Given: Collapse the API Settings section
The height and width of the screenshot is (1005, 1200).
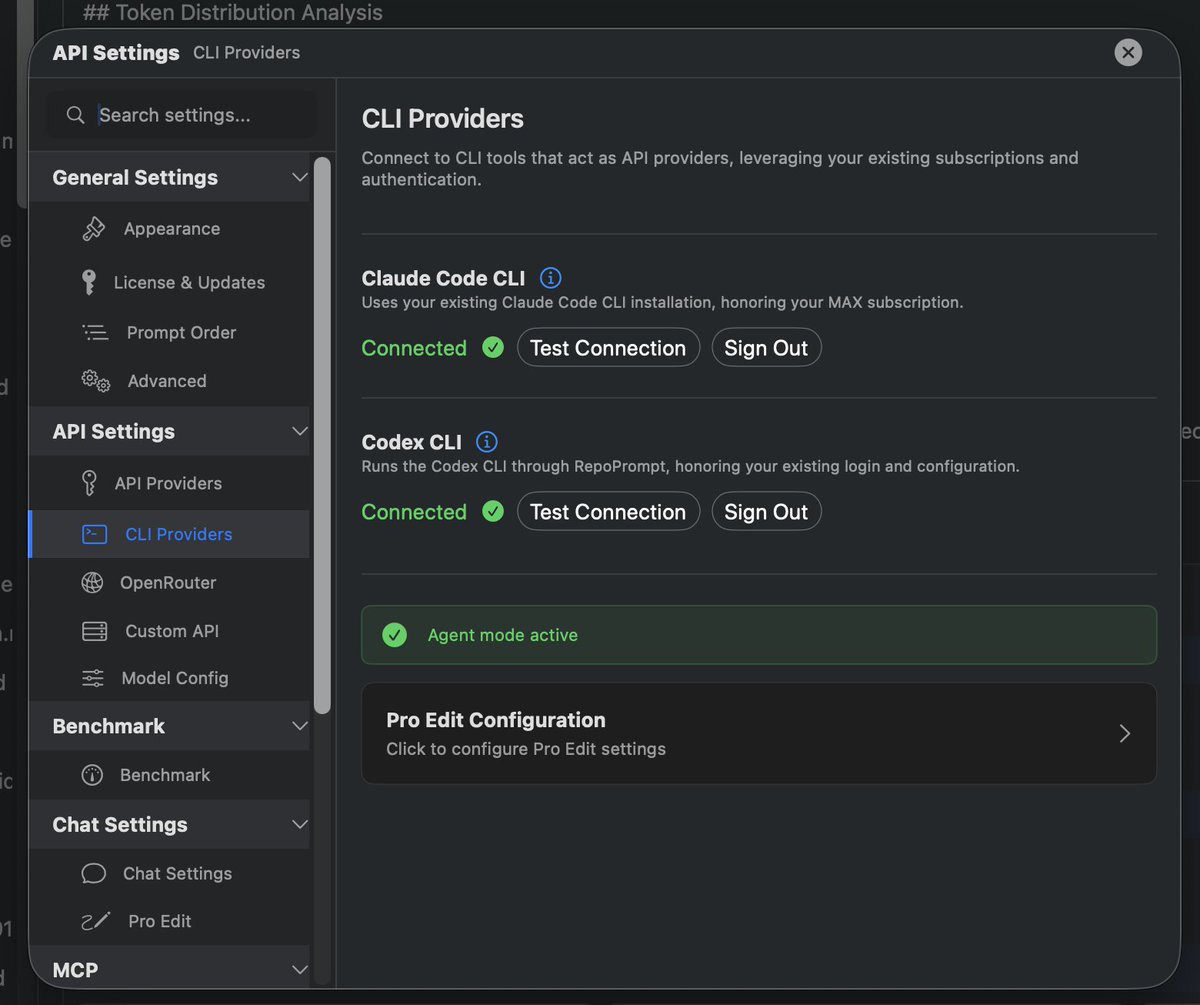Looking at the screenshot, I should coord(299,431).
